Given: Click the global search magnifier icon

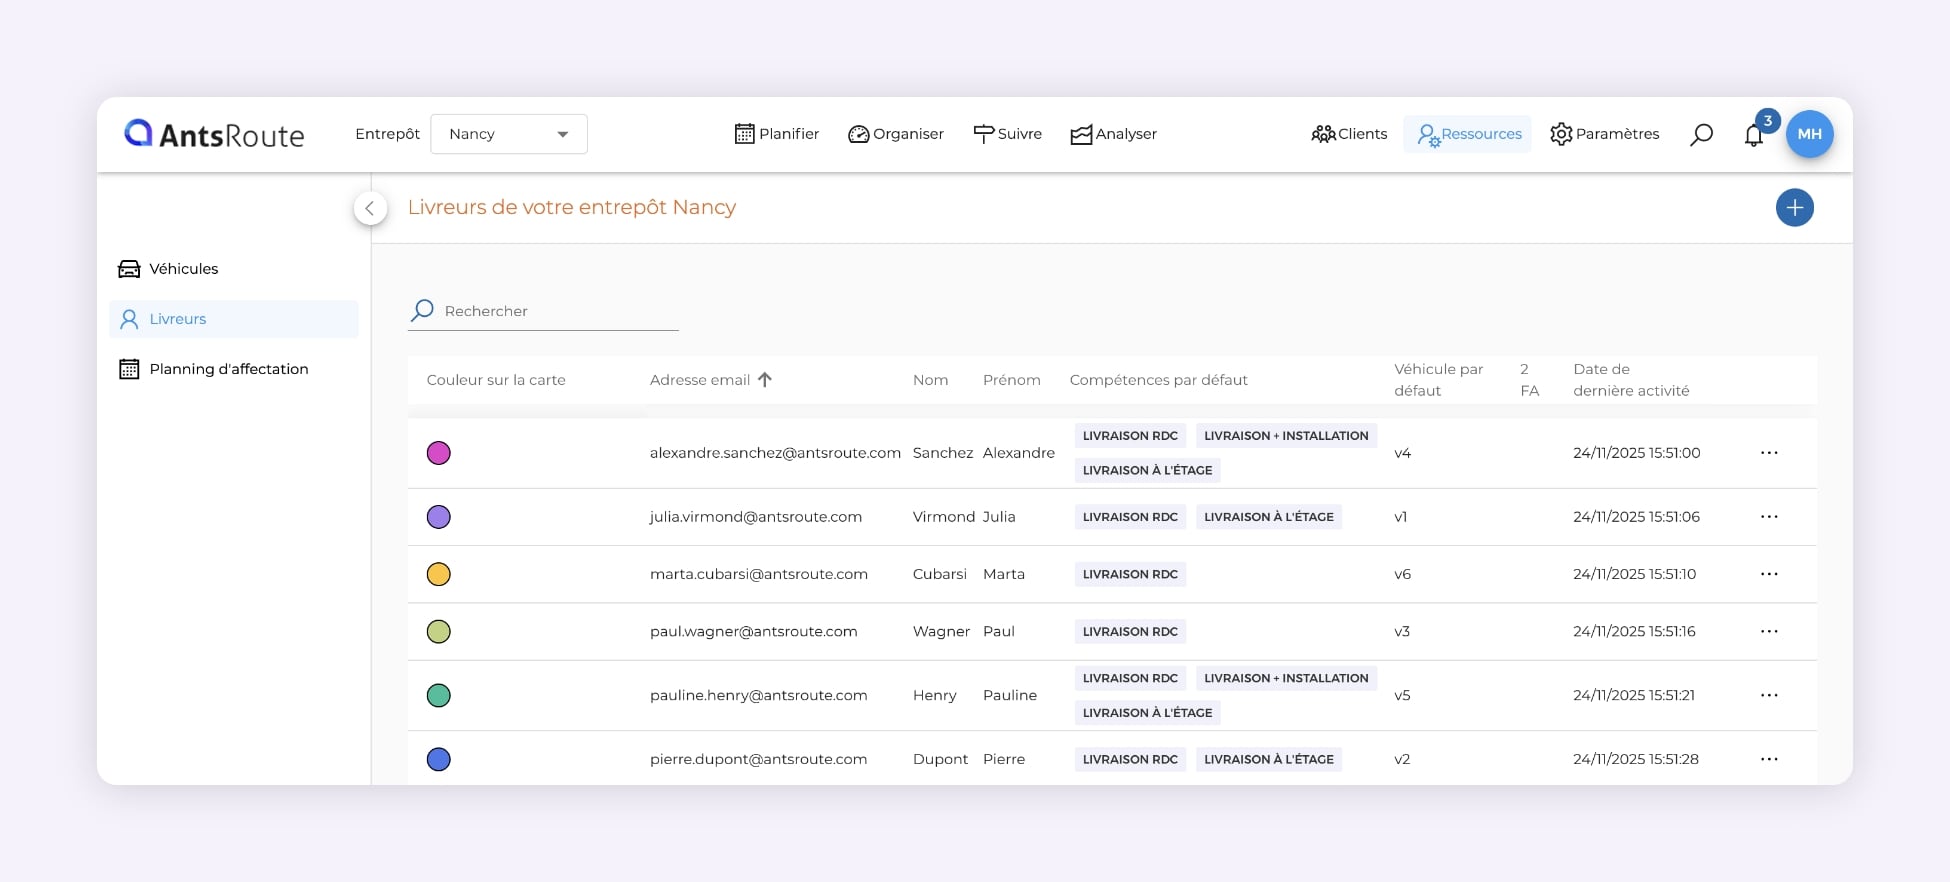Looking at the screenshot, I should tap(1701, 134).
